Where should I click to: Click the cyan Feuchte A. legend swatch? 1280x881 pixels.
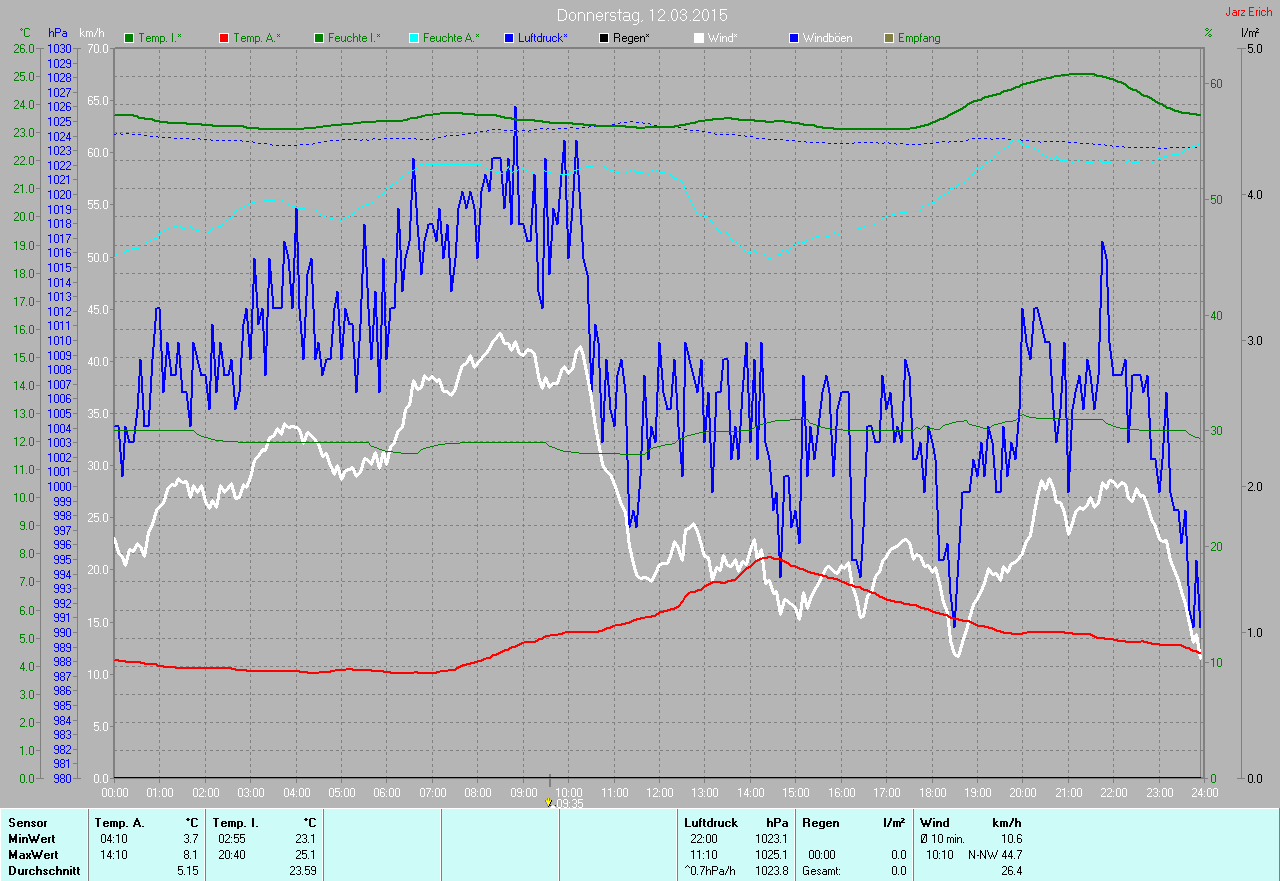[414, 38]
